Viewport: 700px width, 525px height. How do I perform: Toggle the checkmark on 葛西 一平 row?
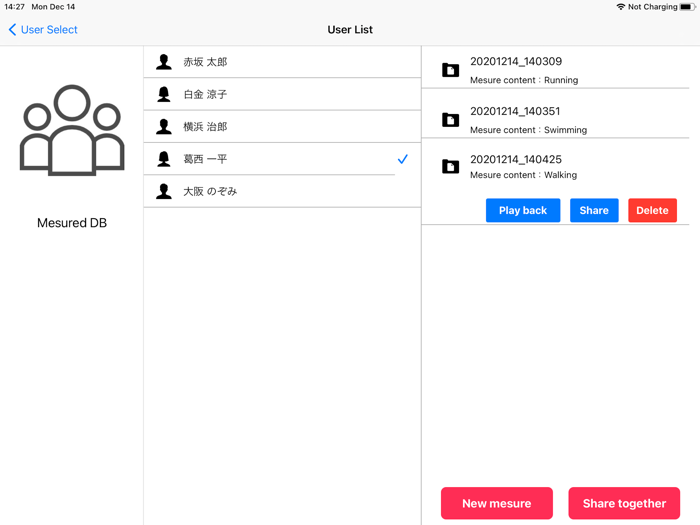coord(403,159)
